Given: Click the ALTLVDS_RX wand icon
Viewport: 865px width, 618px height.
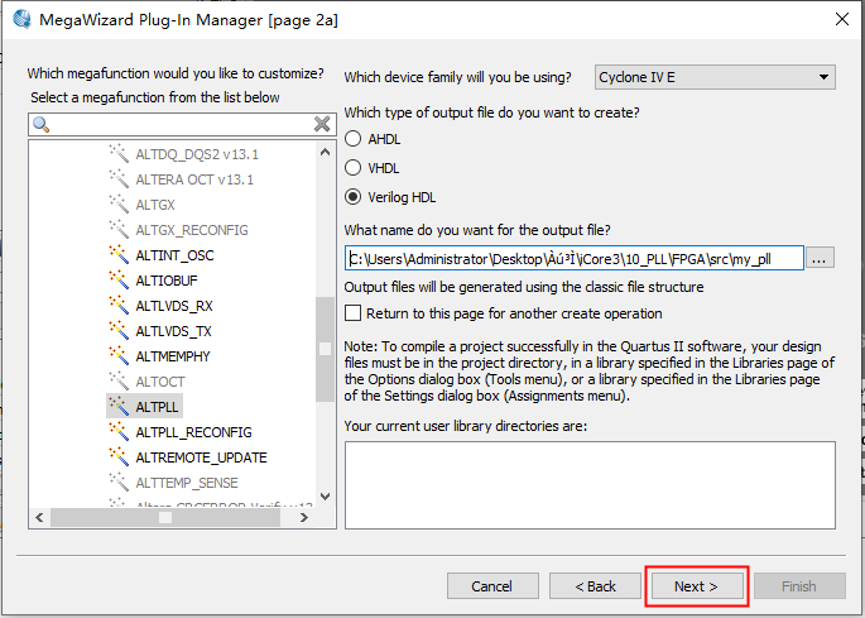Looking at the screenshot, I should tap(119, 306).
